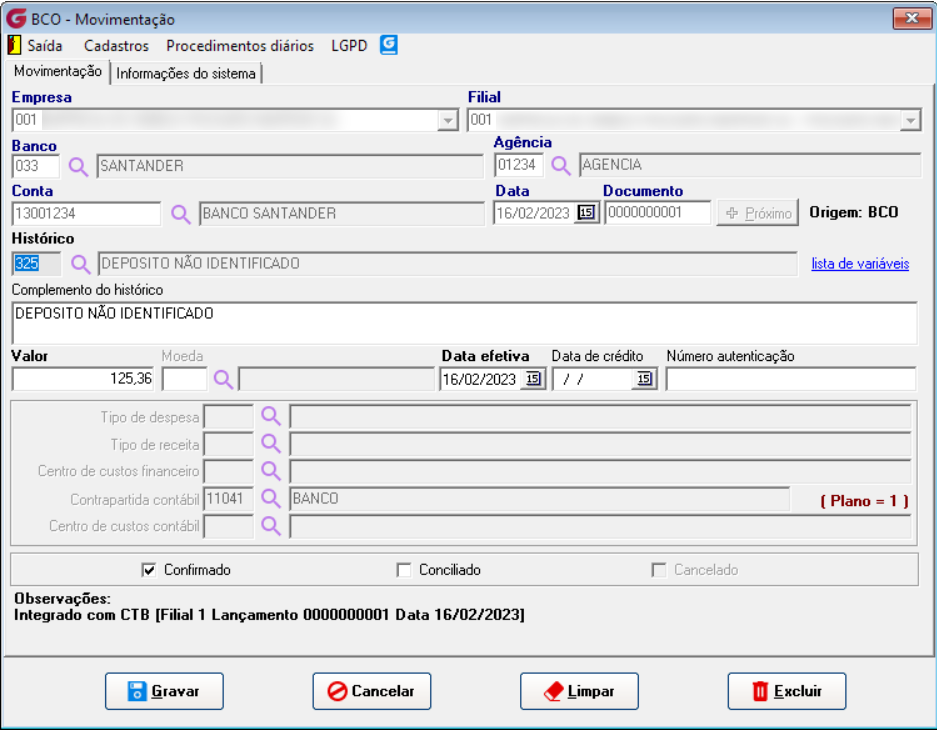The image size is (937, 730).
Task: Open Contrapartida contábil lookup magnifier
Action: [x=271, y=498]
